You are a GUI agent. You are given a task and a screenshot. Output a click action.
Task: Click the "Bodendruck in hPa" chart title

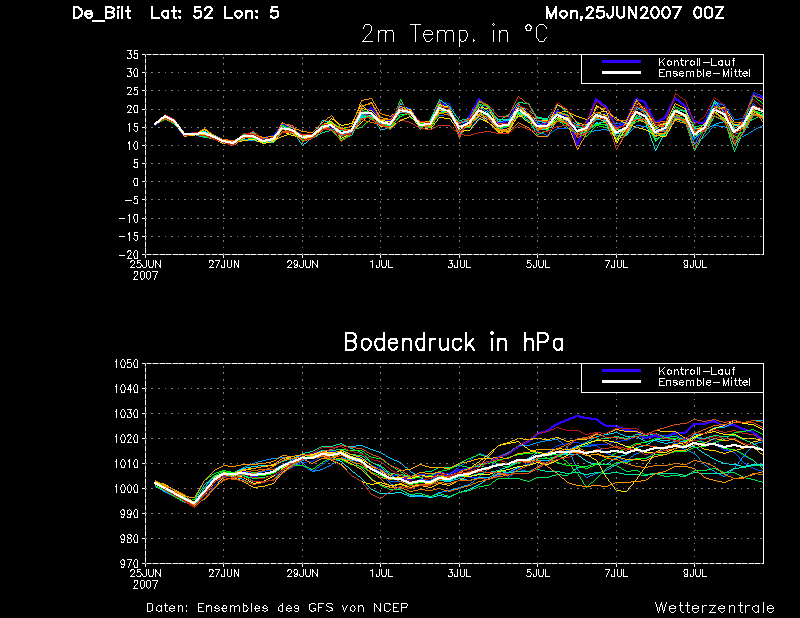(x=453, y=342)
